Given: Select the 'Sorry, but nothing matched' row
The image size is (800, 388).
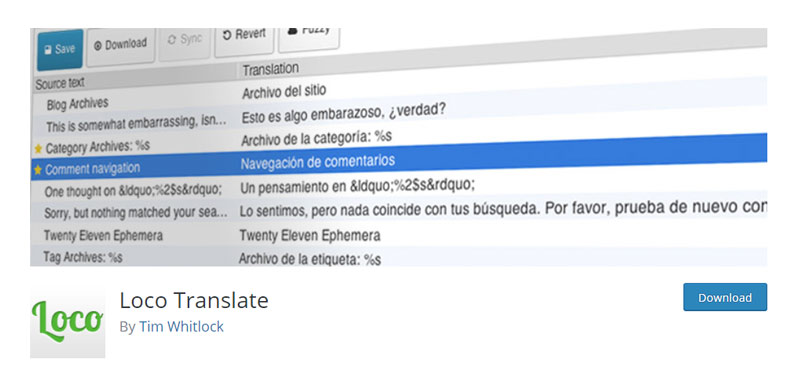Looking at the screenshot, I should point(398,210).
